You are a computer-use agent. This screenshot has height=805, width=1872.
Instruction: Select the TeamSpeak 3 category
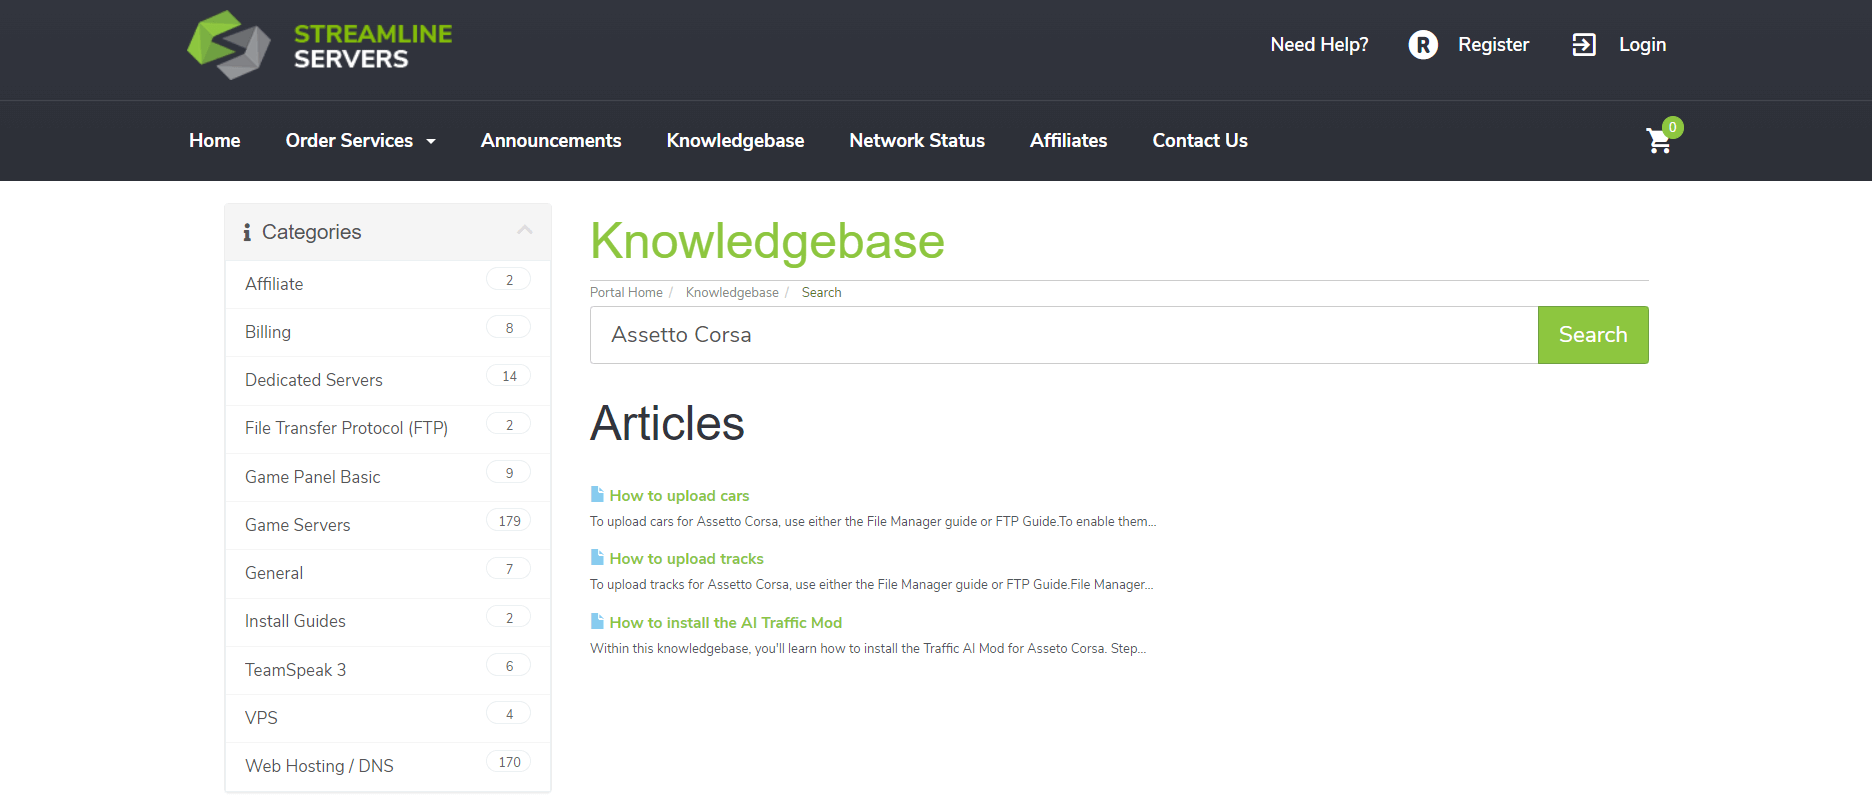point(388,670)
